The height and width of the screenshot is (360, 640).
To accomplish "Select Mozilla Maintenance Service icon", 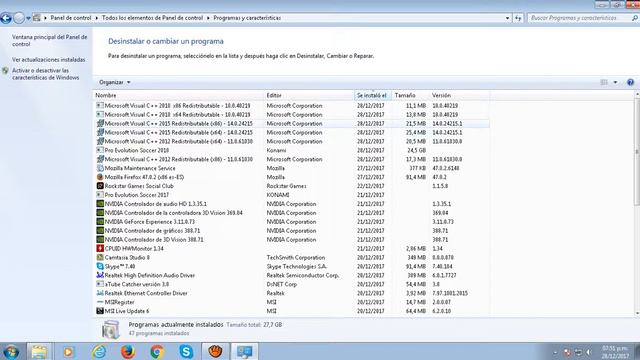I will point(100,168).
